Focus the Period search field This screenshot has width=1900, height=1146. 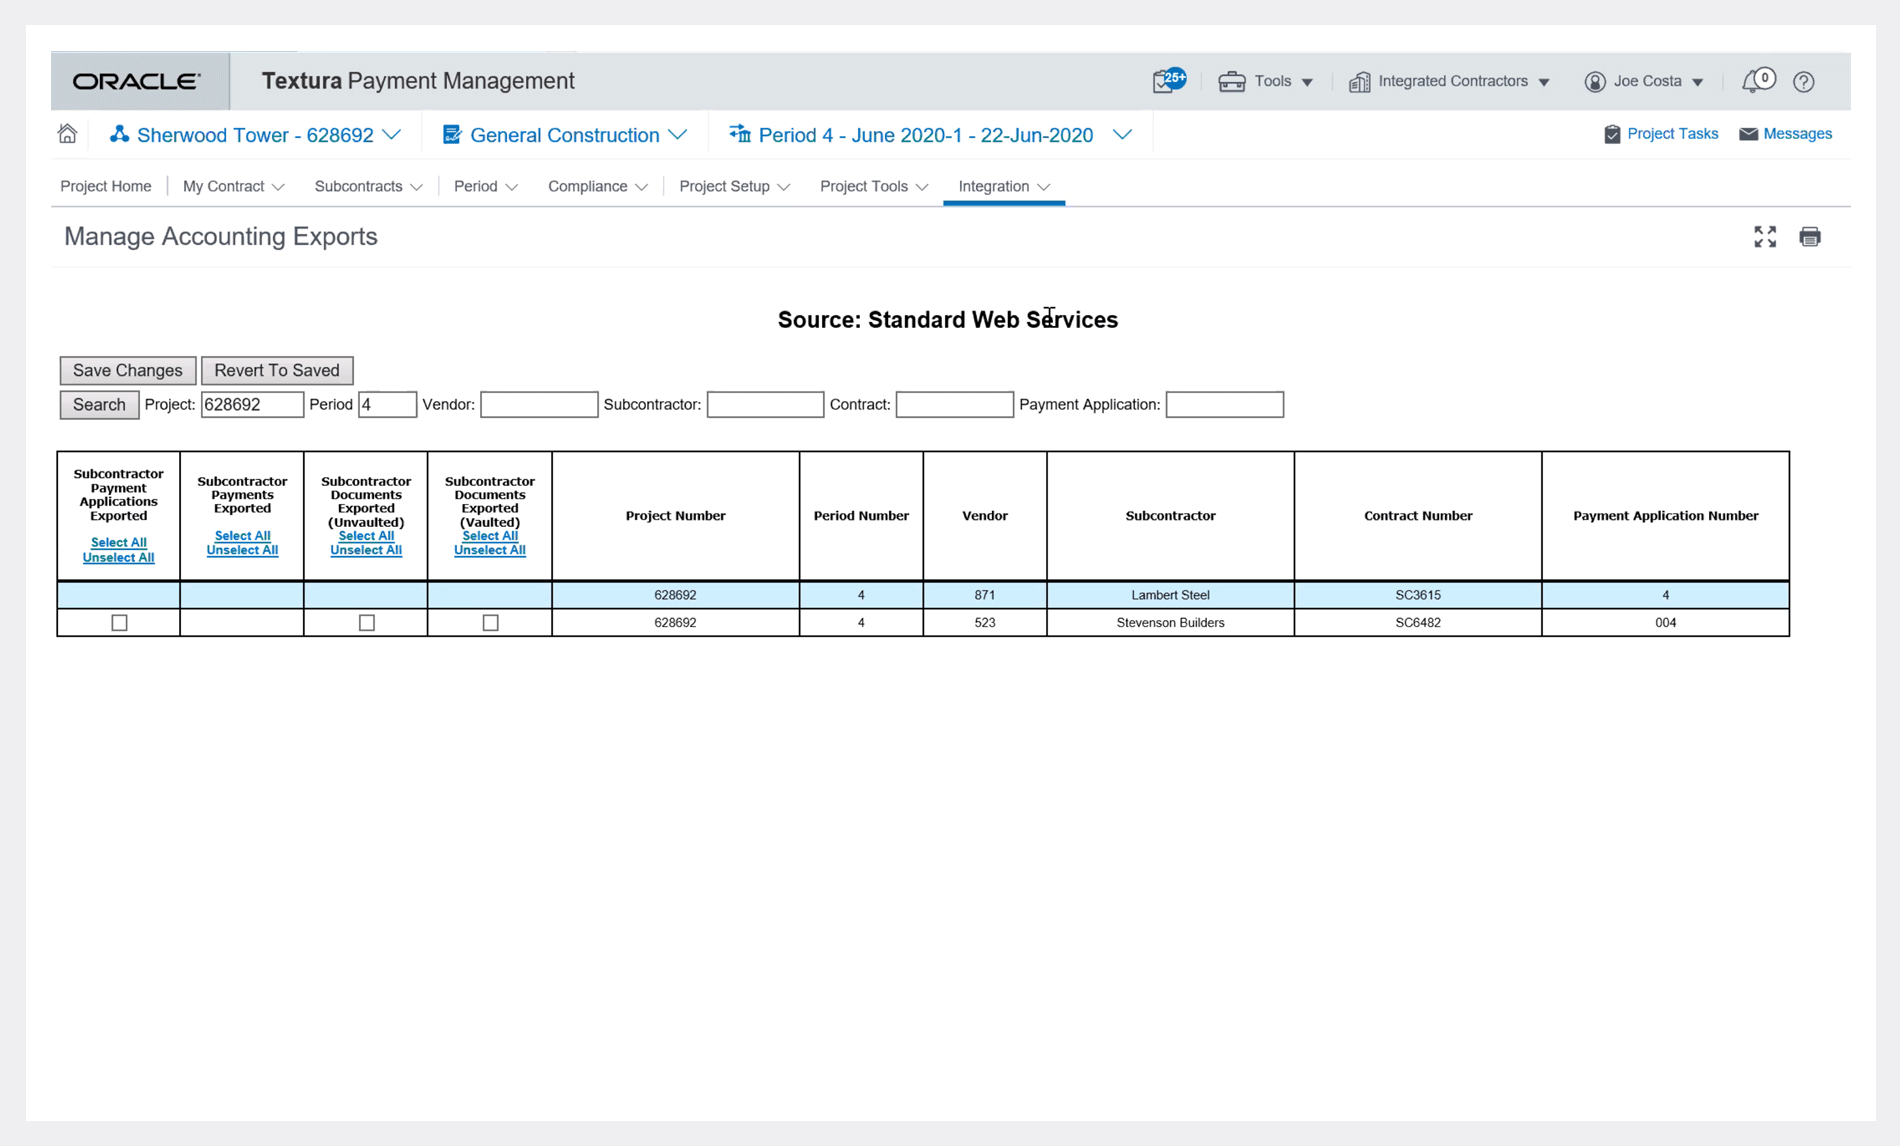pyautogui.click(x=387, y=404)
